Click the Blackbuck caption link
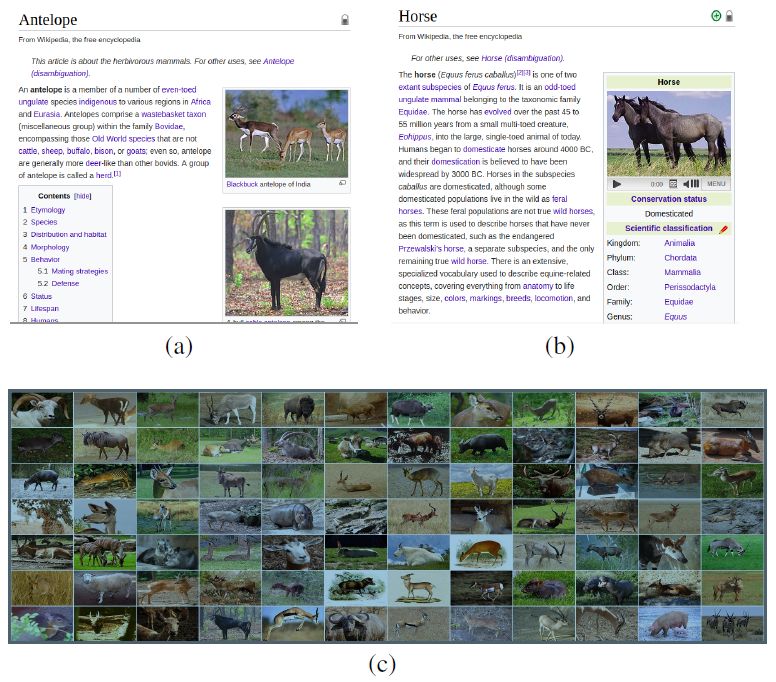 pos(242,184)
